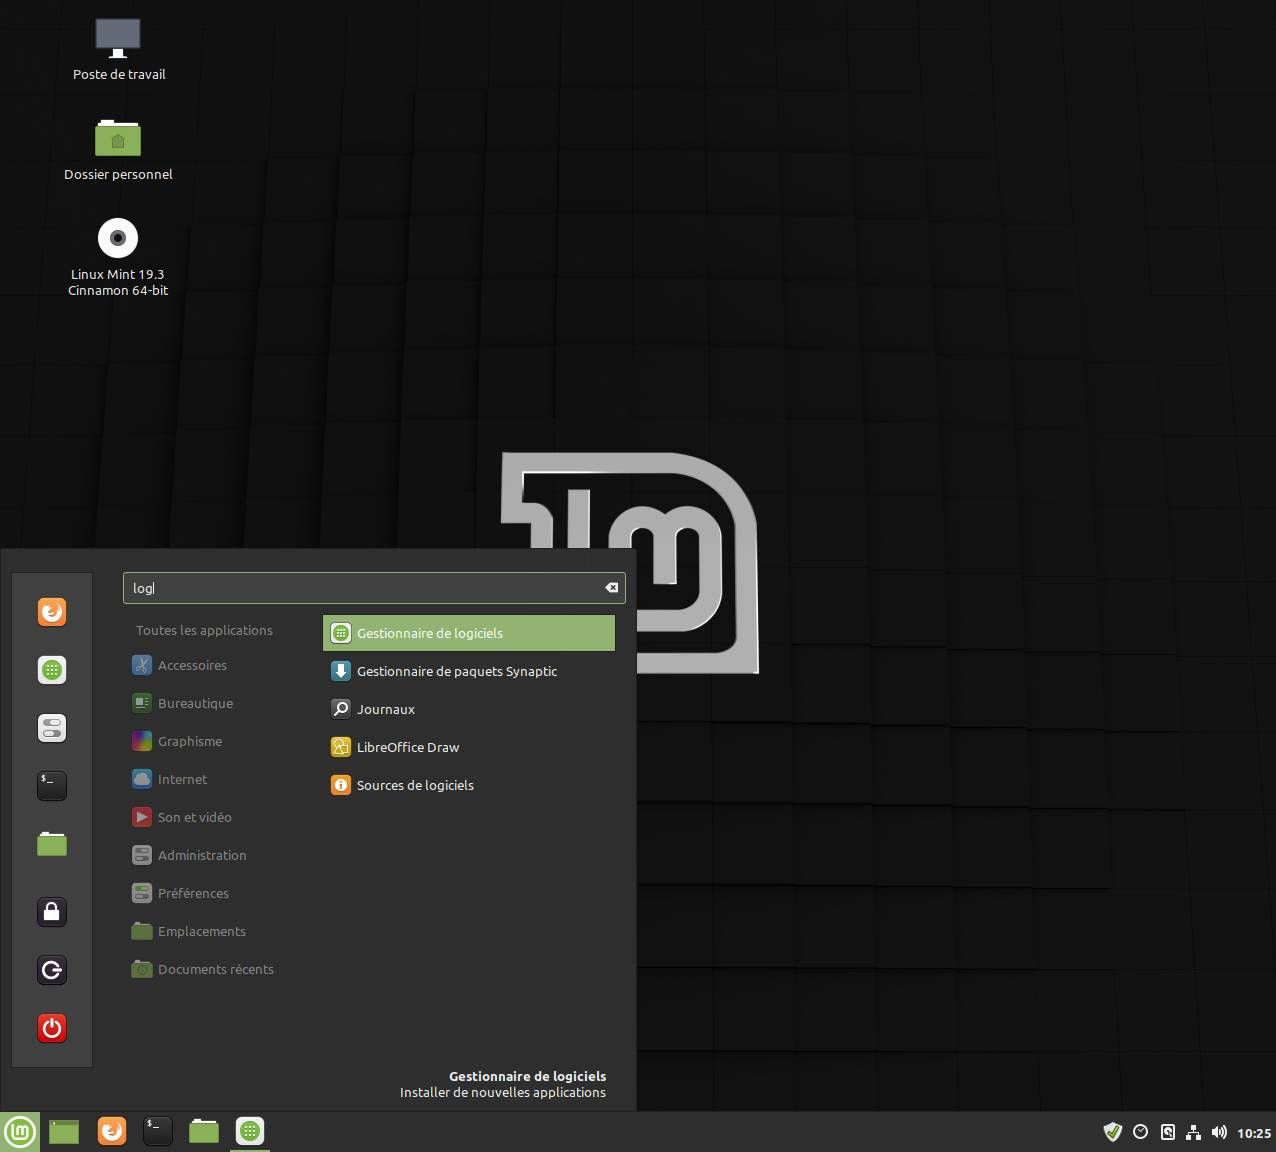Launch Gestionnaire de logiciels from results
This screenshot has width=1276, height=1152.
coord(469,633)
